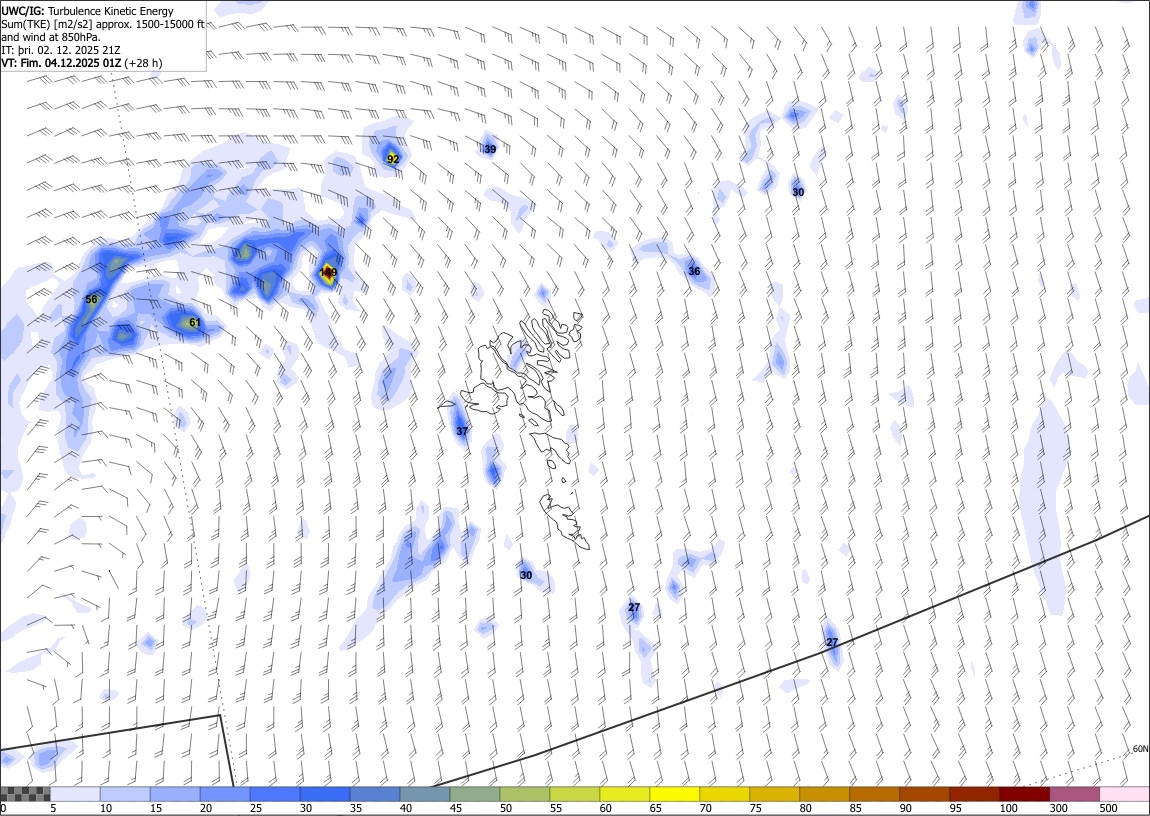This screenshot has height=816, width=1150.
Task: Click the '60N' latitude label
Action: pos(1140,749)
